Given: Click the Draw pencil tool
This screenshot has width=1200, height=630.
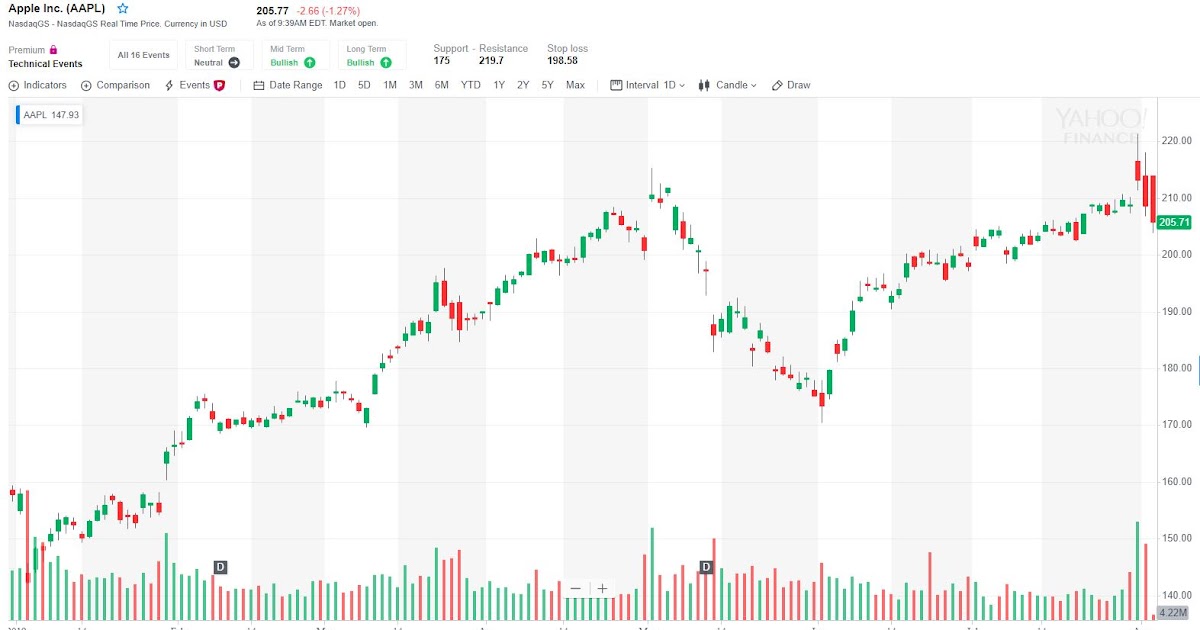Looking at the screenshot, I should tap(791, 86).
